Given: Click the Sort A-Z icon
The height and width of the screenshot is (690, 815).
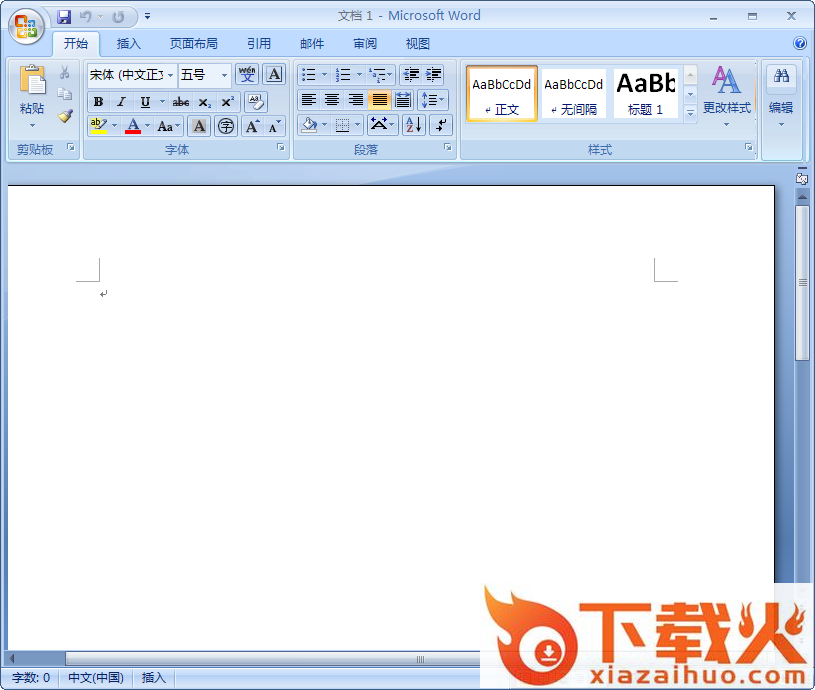Looking at the screenshot, I should (x=413, y=125).
